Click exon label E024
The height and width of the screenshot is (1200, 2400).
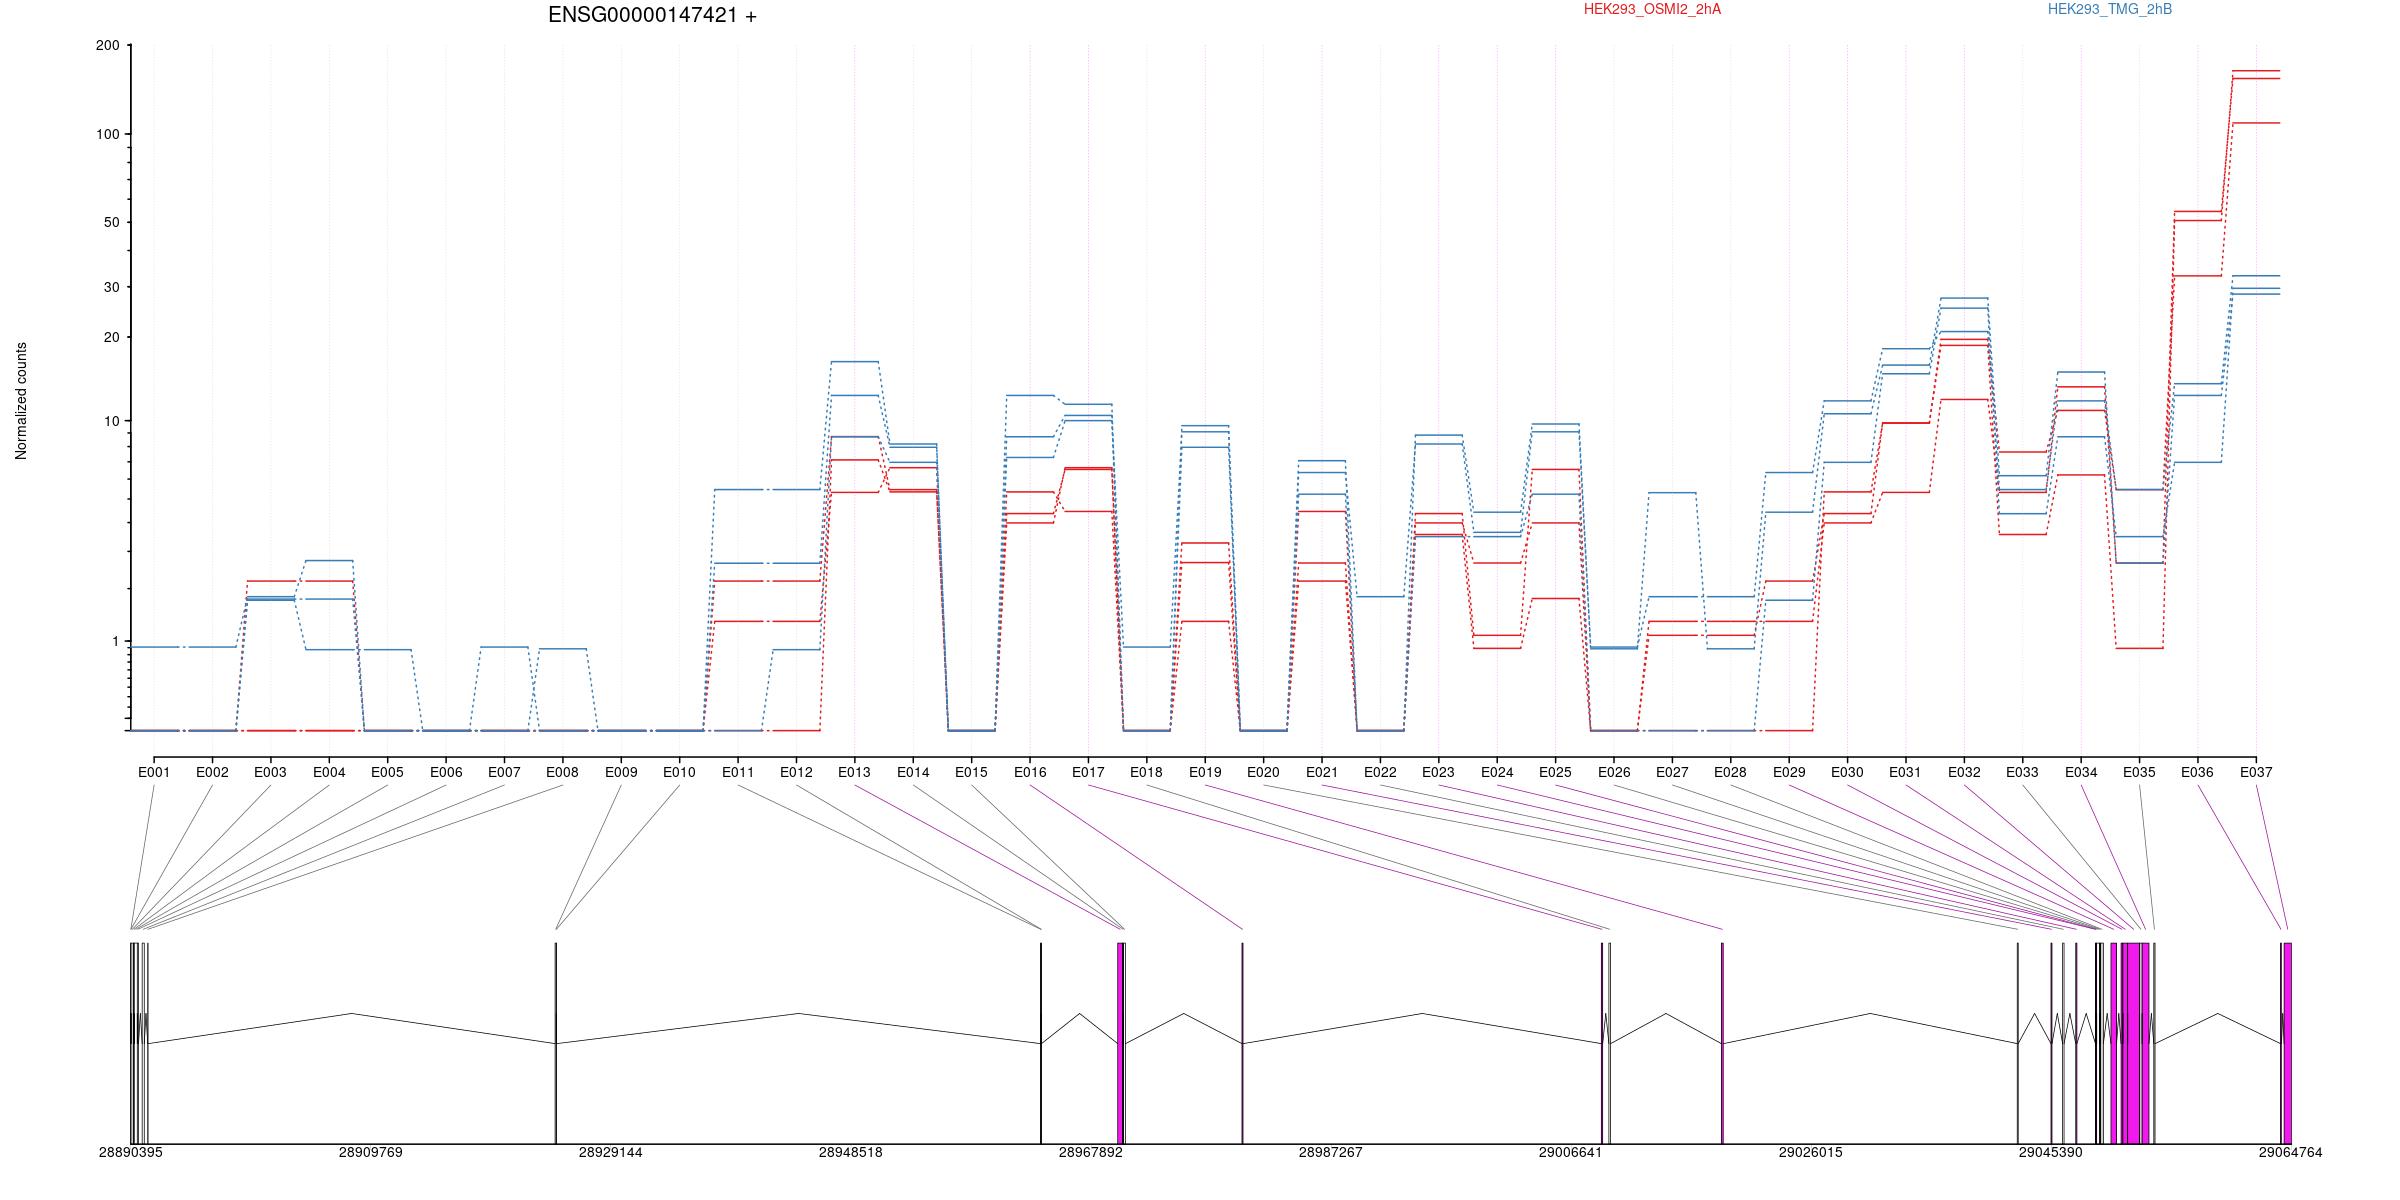[x=1497, y=772]
